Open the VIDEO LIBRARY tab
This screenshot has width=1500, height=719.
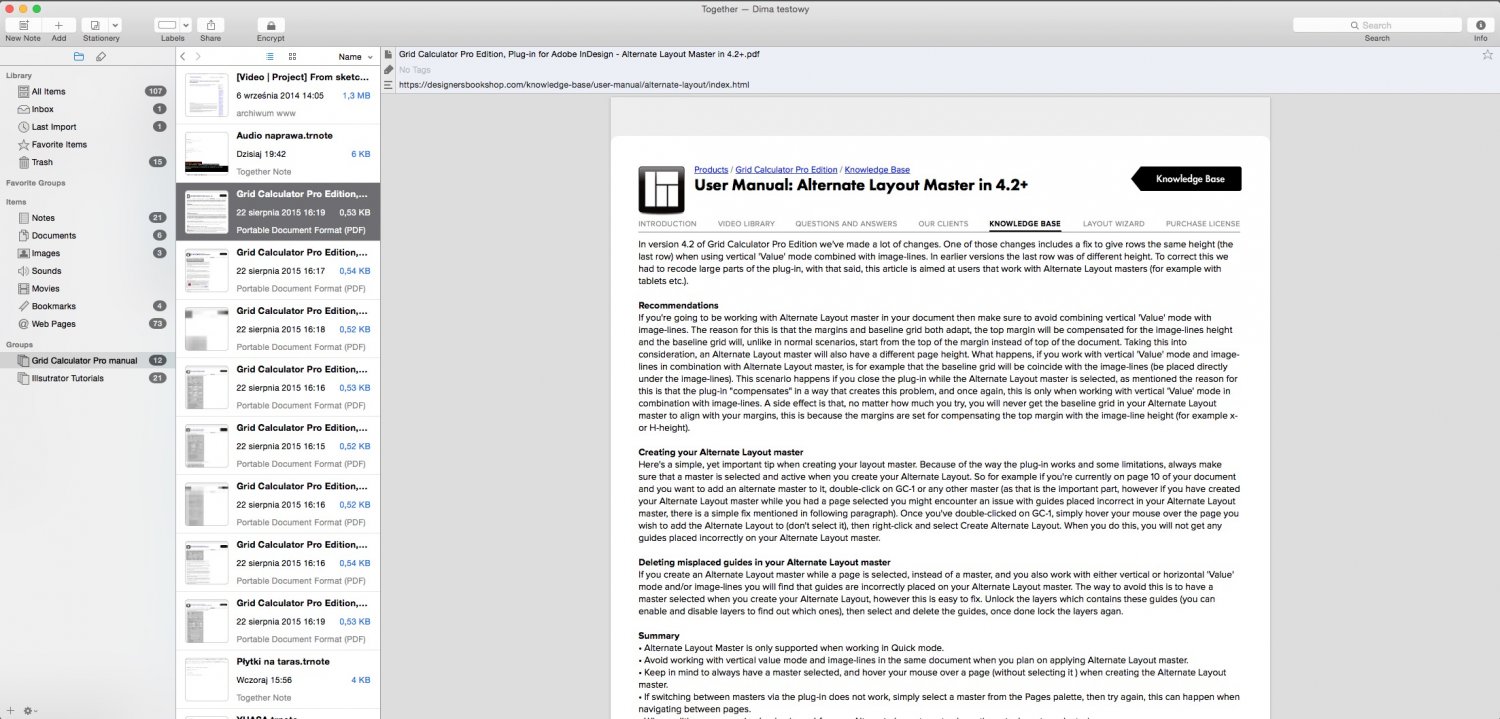coord(746,224)
